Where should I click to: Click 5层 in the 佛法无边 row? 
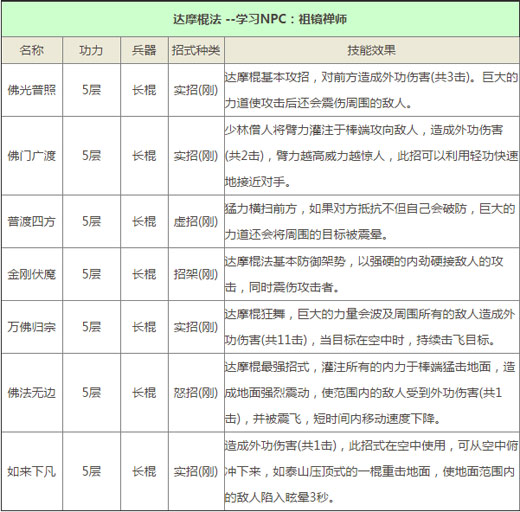[x=91, y=393]
